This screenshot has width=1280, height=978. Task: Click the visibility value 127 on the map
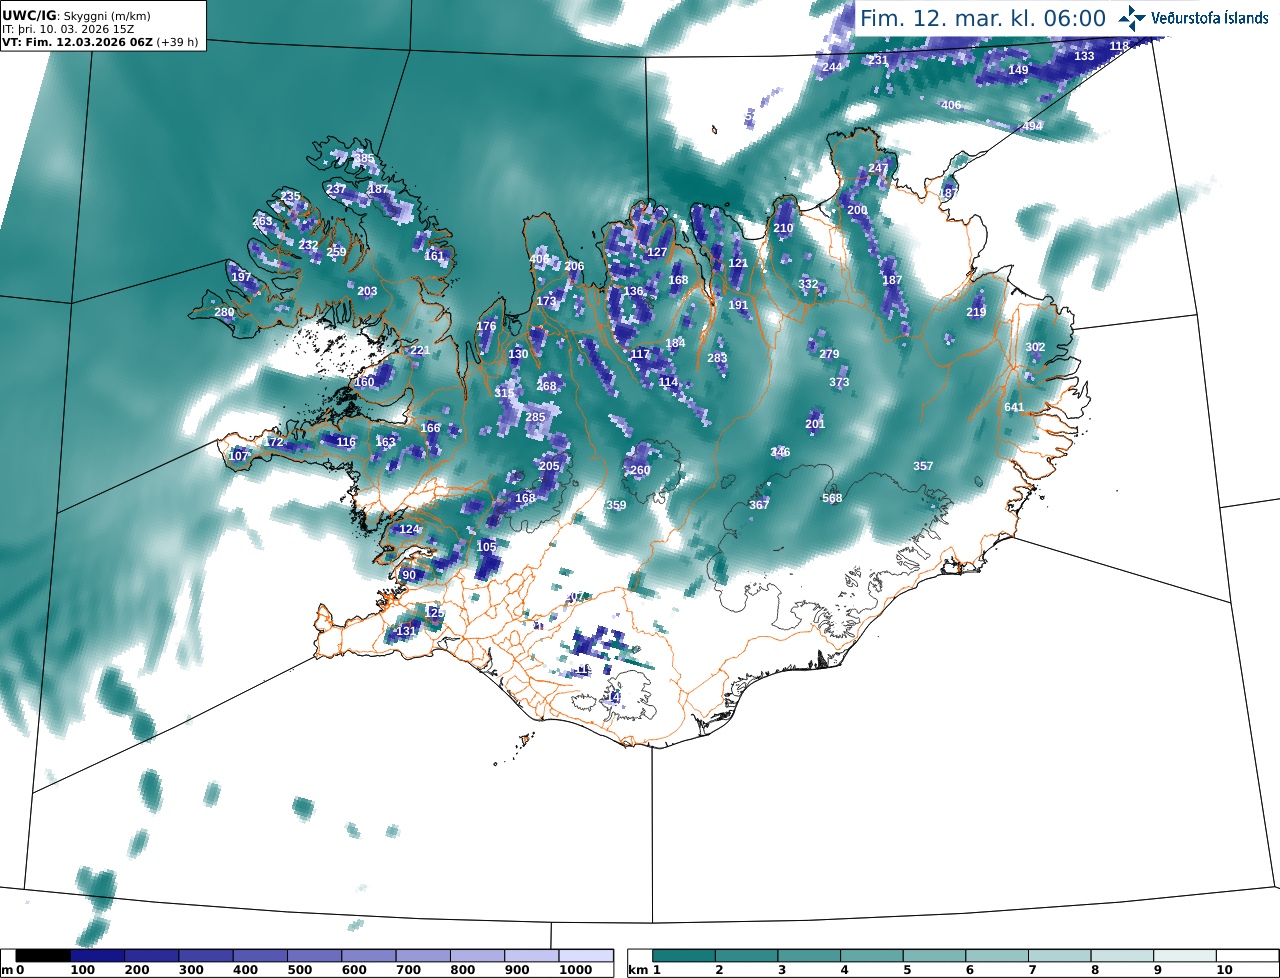pos(657,252)
